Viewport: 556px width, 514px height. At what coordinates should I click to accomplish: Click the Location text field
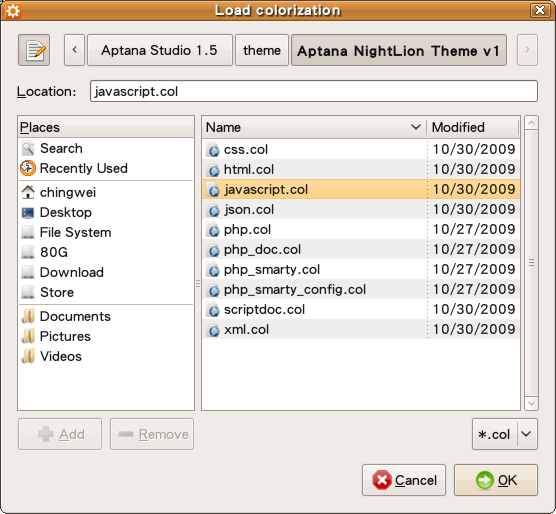pos(314,91)
